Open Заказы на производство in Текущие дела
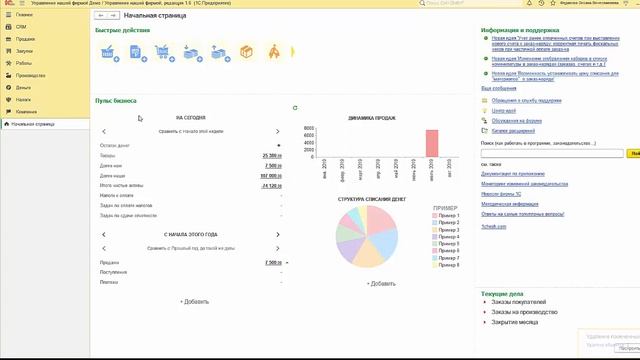 click(524, 312)
